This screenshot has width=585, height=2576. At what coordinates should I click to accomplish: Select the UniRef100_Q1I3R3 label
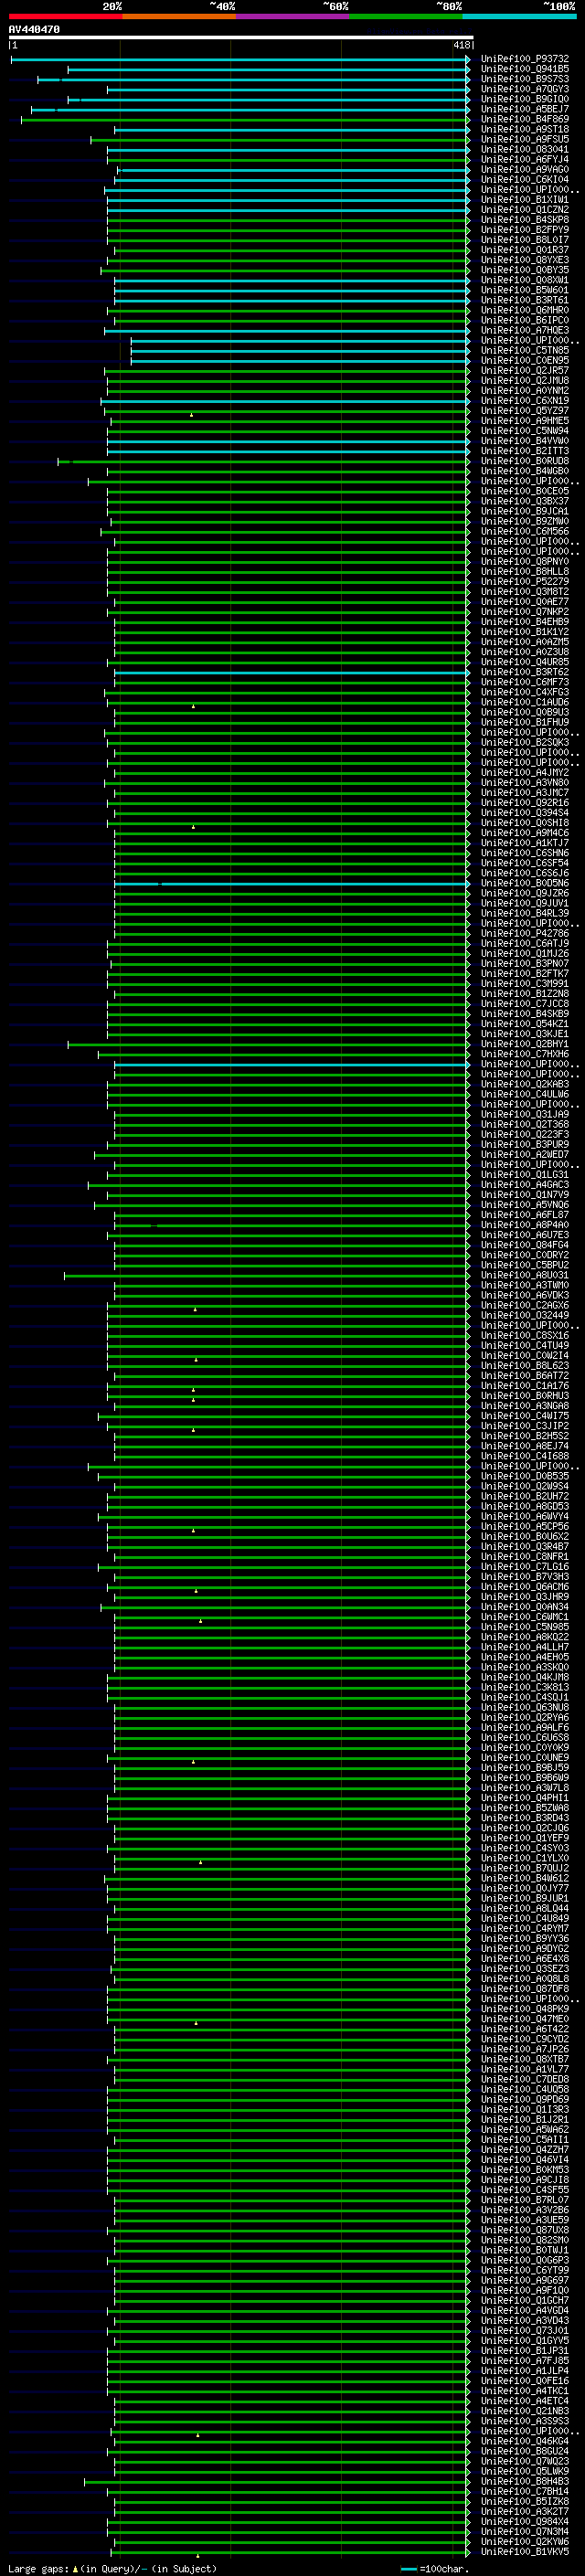click(x=525, y=2109)
